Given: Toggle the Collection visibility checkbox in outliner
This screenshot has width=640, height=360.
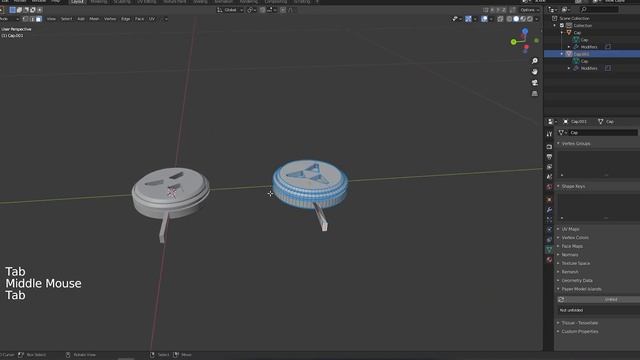Looking at the screenshot, I should (562, 25).
